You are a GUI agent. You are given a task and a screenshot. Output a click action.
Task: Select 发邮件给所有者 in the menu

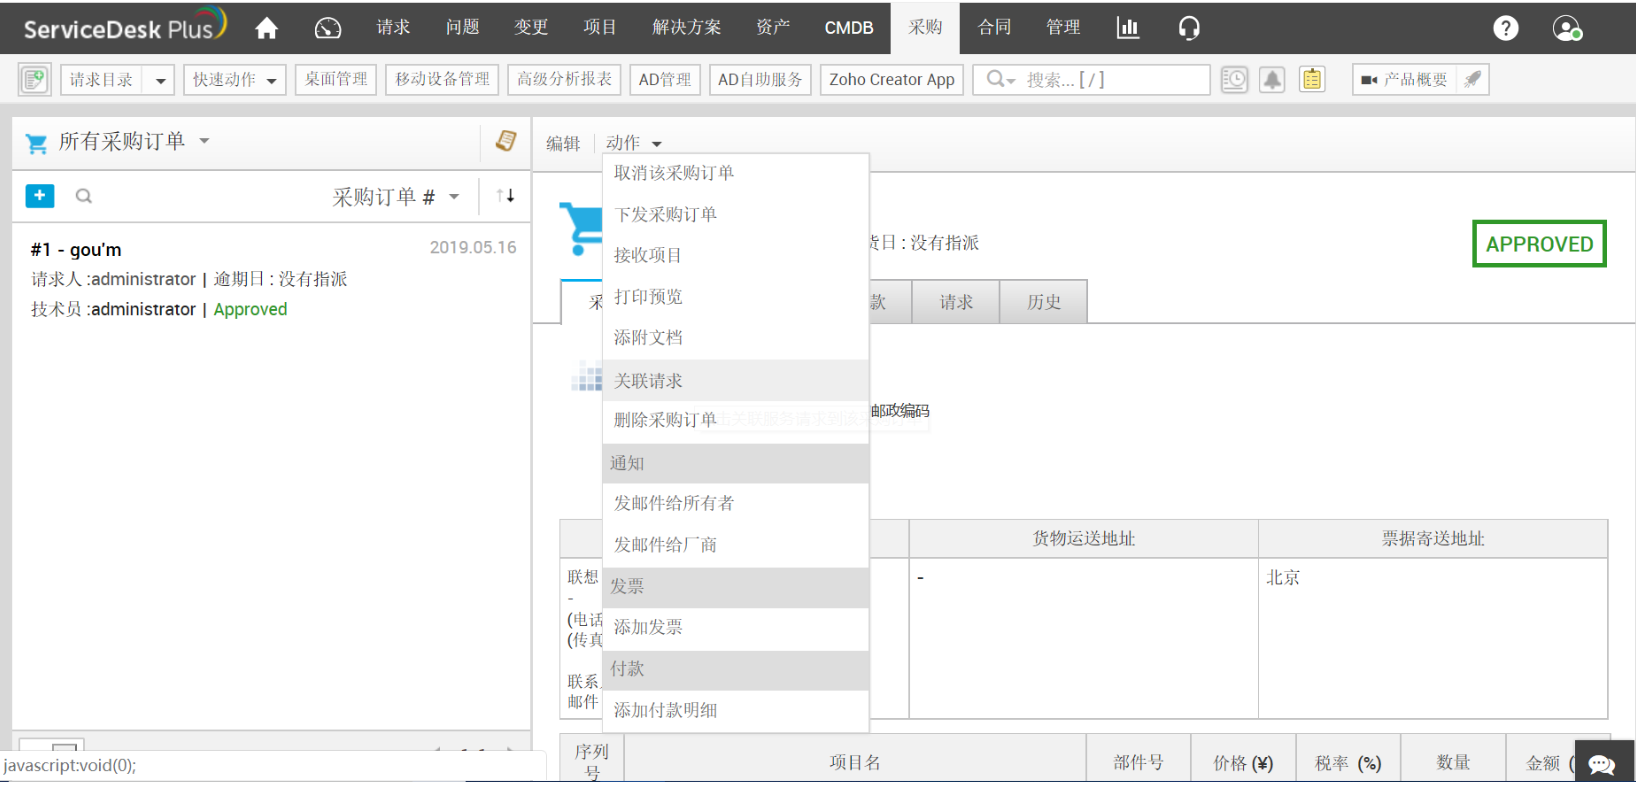click(x=736, y=503)
